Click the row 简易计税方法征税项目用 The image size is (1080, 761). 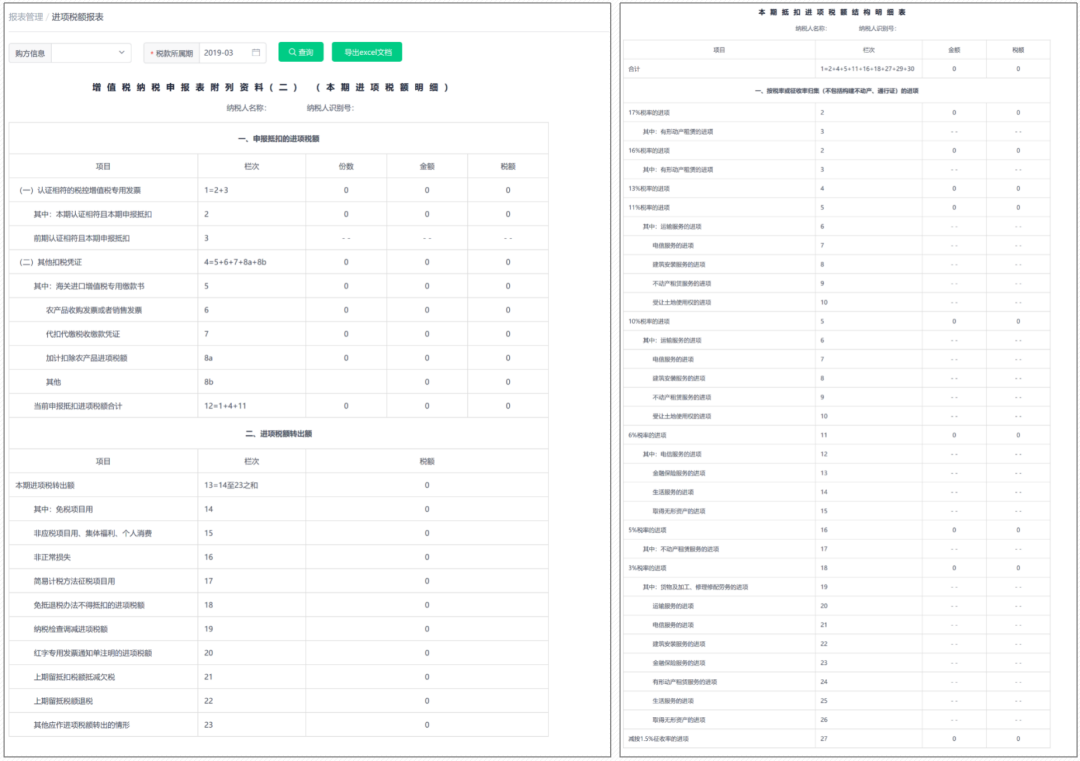tap(278, 581)
